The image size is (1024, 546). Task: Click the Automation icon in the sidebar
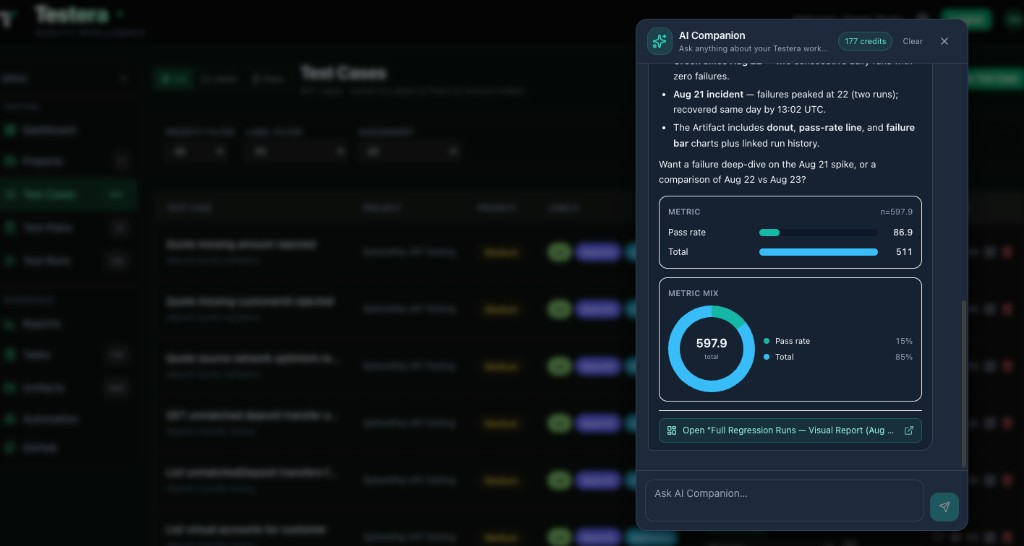(x=10, y=419)
